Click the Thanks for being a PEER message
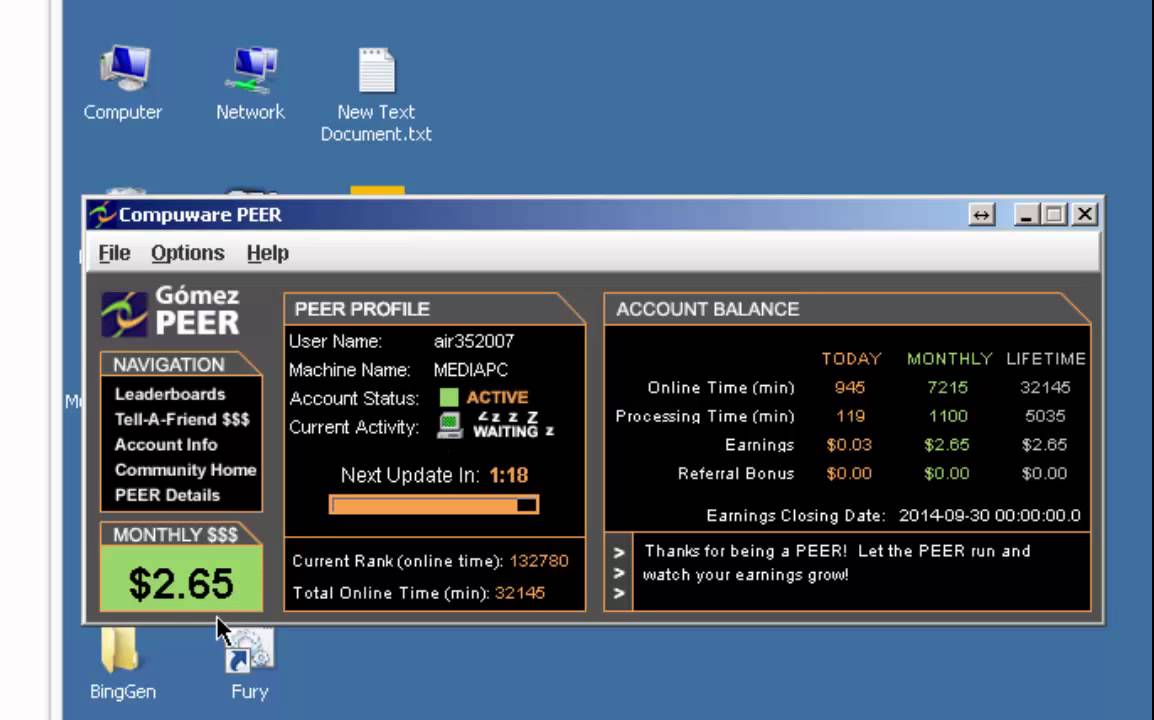This screenshot has width=1154, height=720. (837, 562)
